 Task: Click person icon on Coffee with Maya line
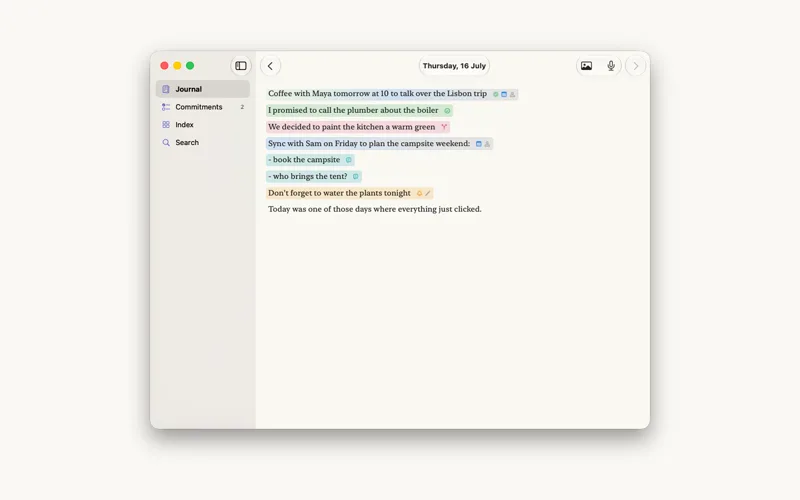pyautogui.click(x=512, y=94)
